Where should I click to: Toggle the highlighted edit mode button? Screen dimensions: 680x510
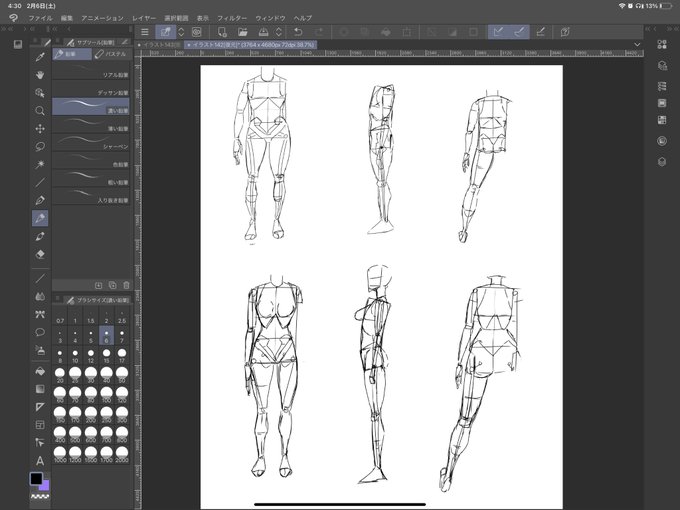tap(165, 32)
